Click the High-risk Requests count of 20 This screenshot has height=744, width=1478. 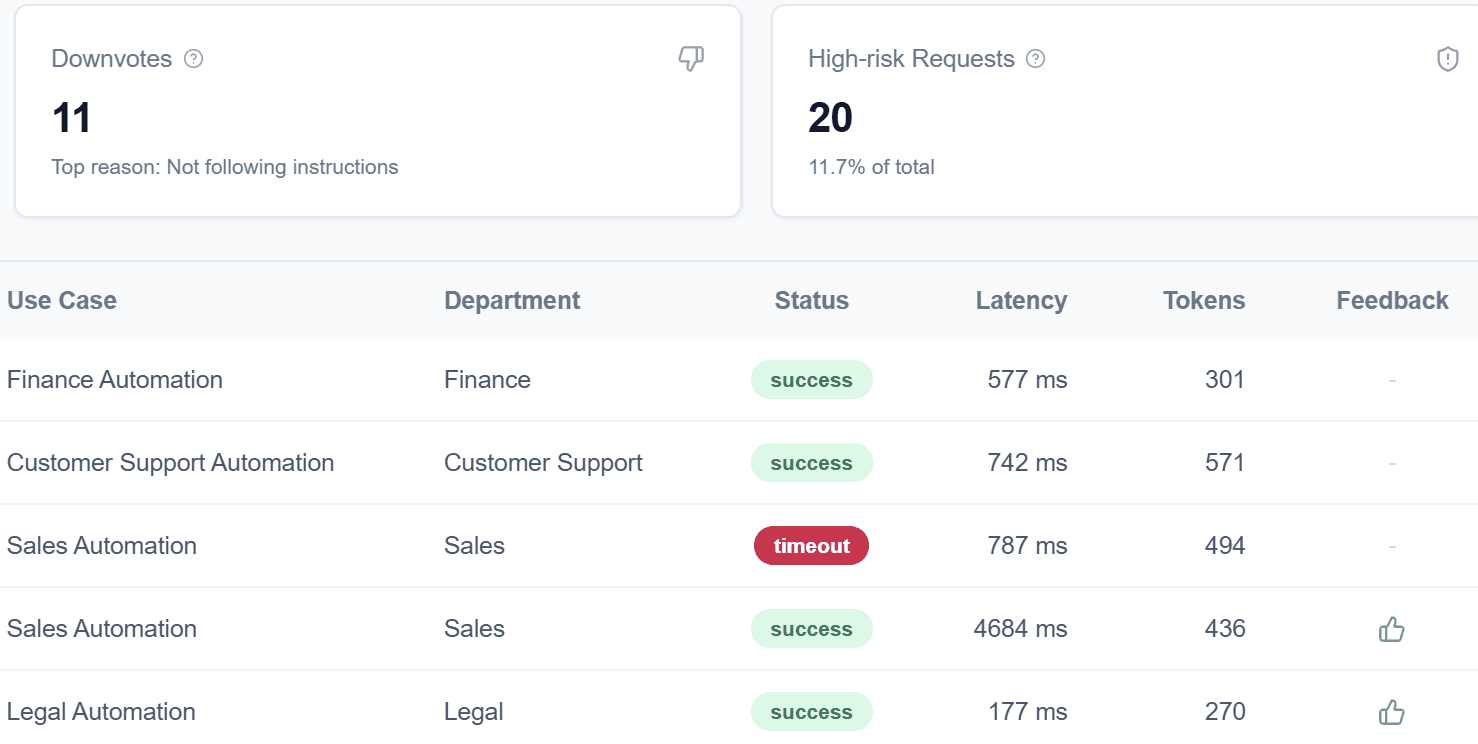click(x=829, y=117)
